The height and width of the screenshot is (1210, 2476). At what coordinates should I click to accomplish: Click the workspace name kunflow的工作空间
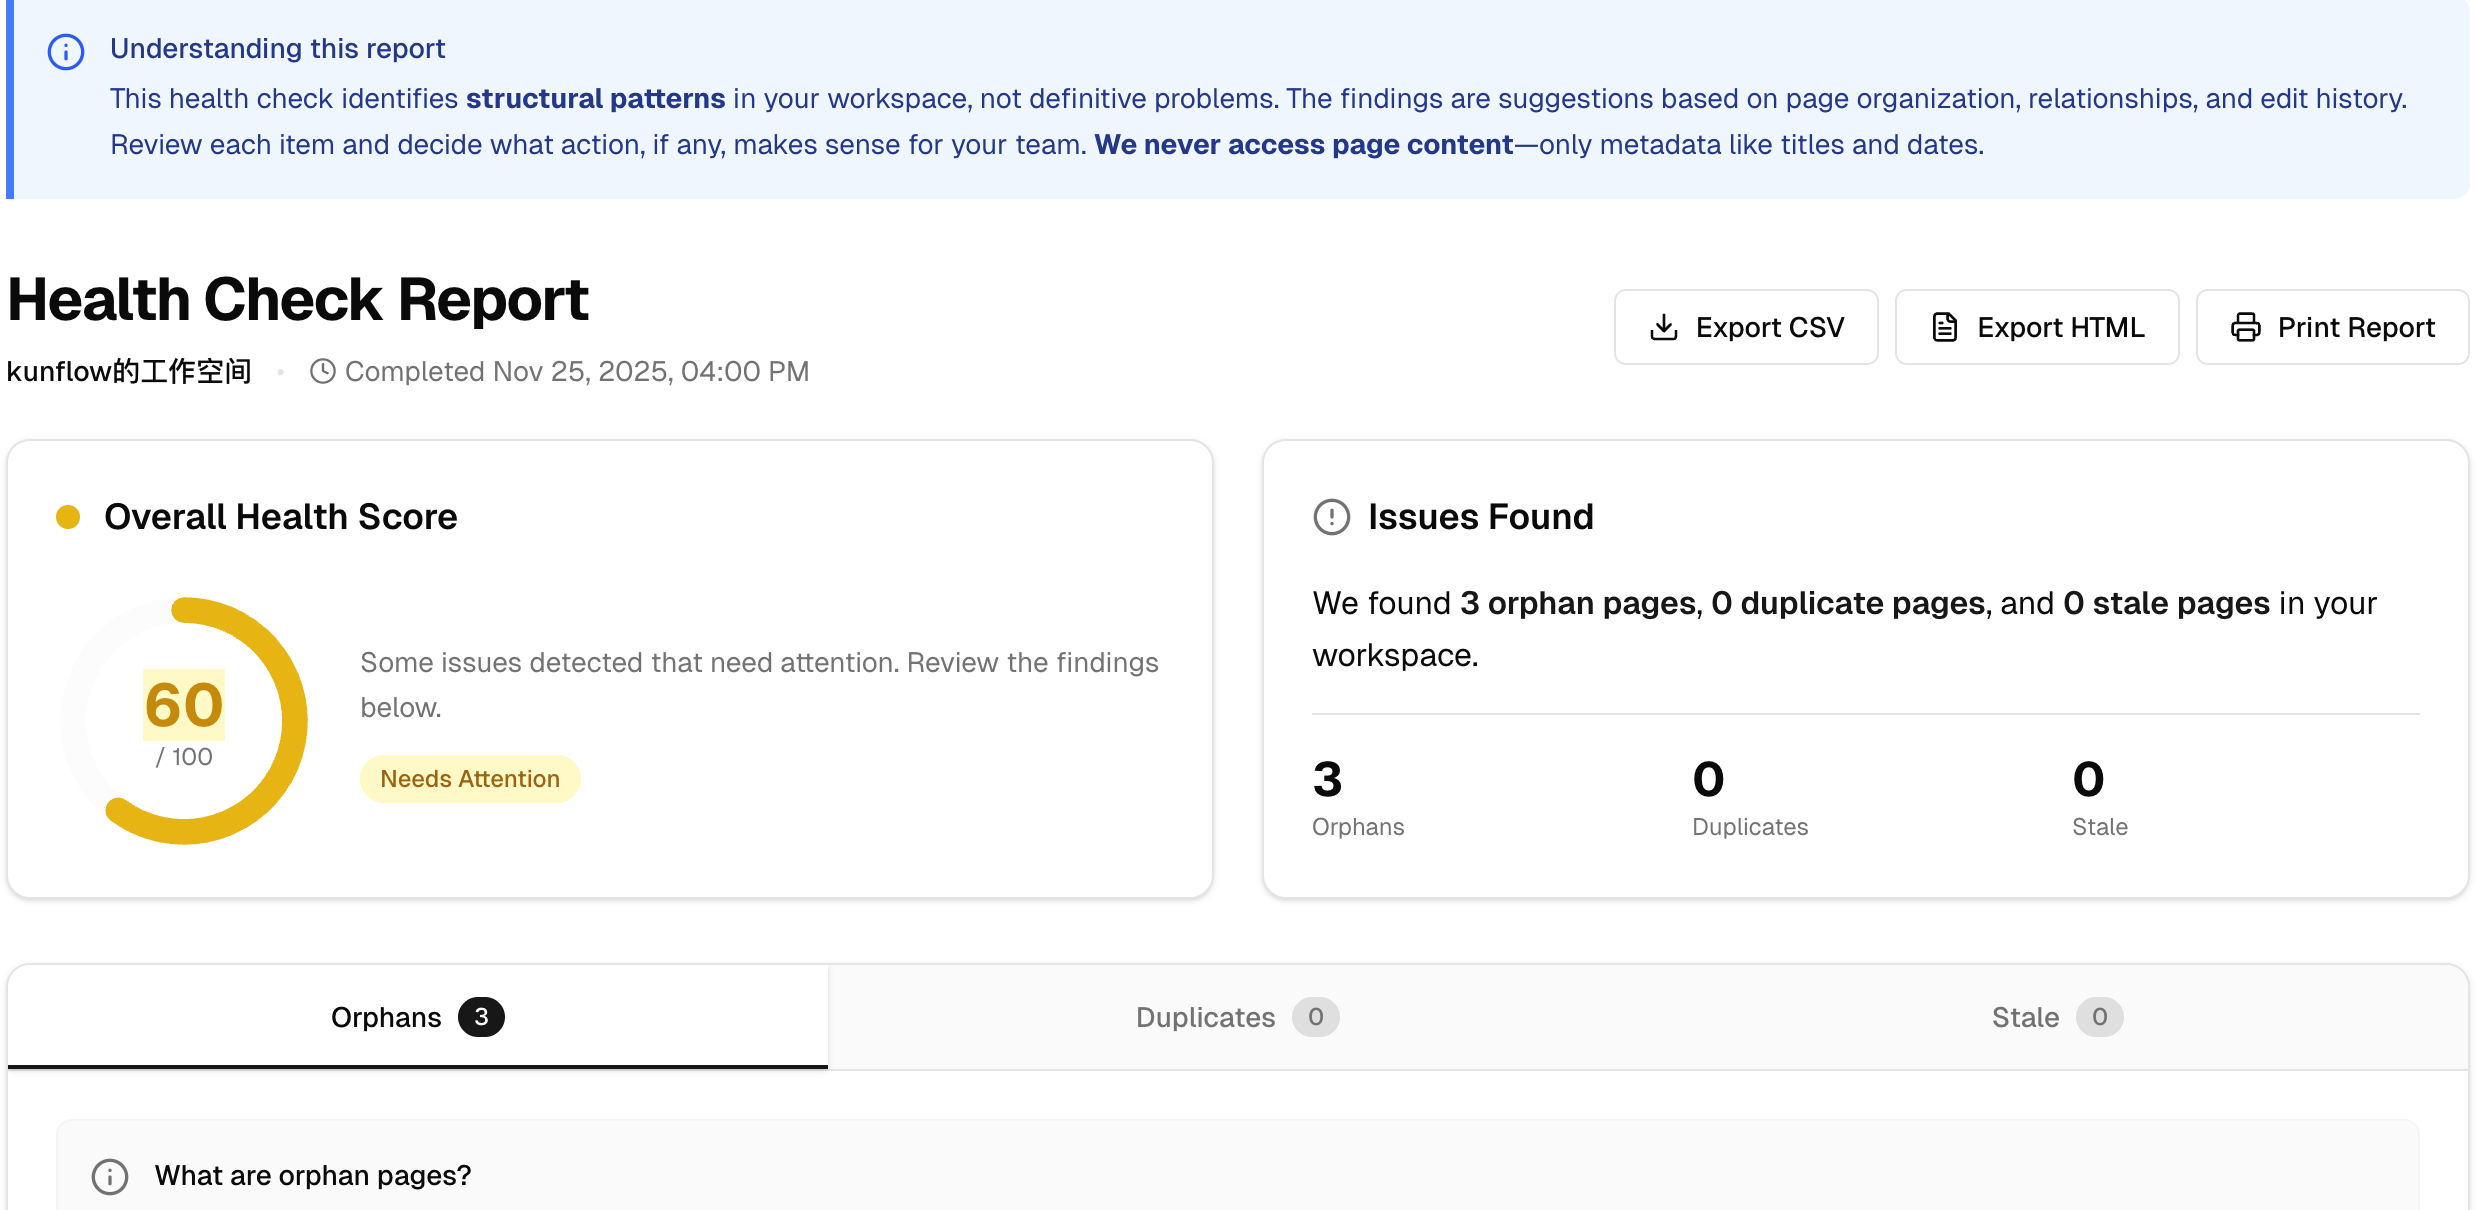(x=128, y=371)
